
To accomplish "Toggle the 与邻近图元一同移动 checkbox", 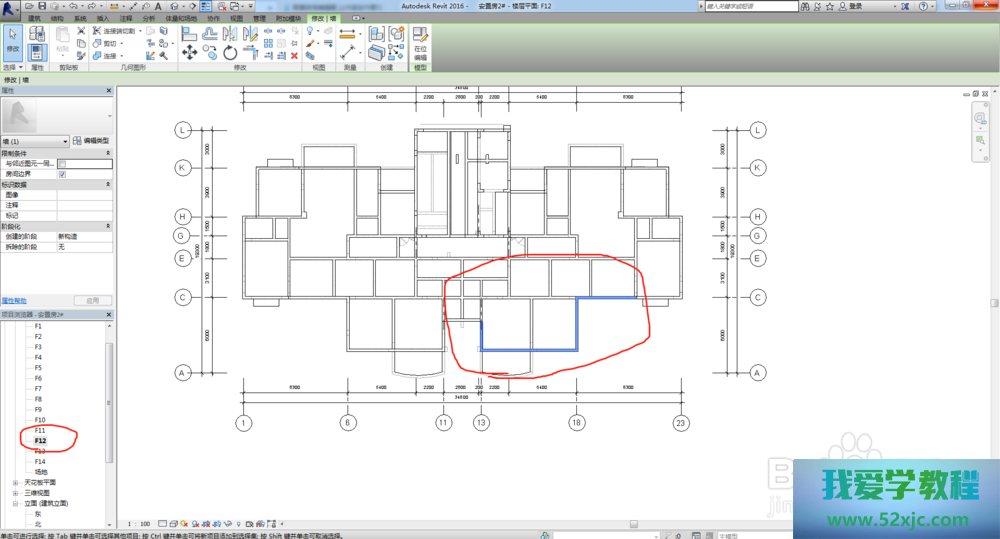I will (x=62, y=163).
